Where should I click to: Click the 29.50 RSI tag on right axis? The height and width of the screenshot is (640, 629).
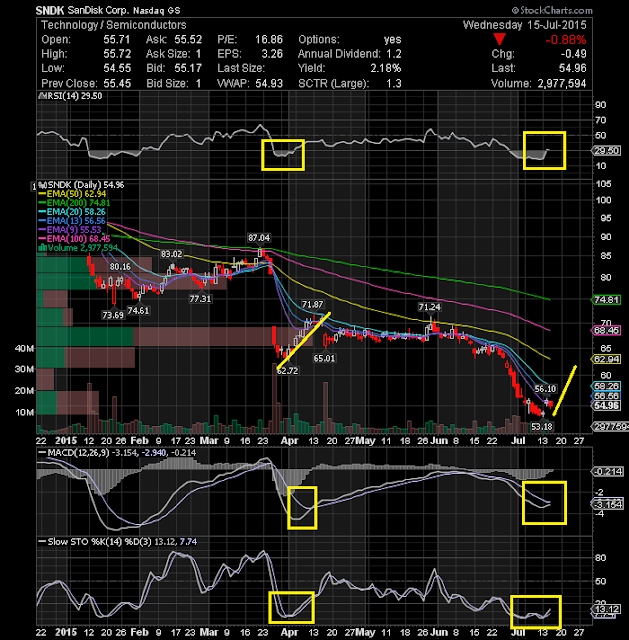point(607,151)
